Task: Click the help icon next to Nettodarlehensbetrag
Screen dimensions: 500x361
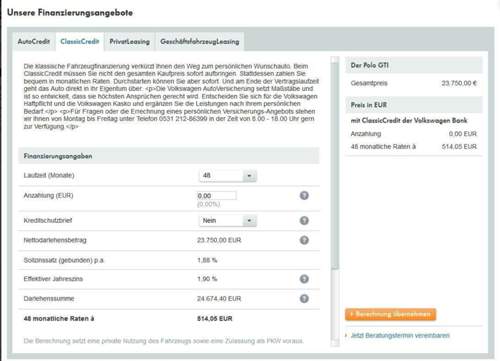Action: 304,240
